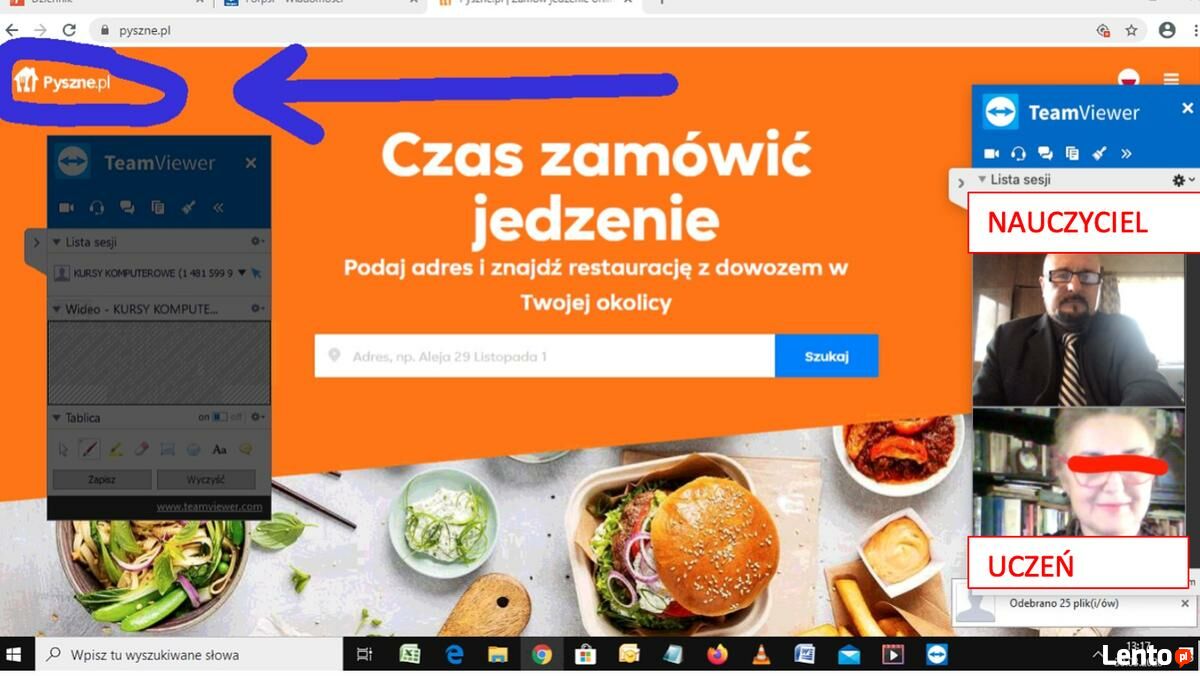Collapse the Tablica section triangle
1200x676 pixels.
click(57, 417)
